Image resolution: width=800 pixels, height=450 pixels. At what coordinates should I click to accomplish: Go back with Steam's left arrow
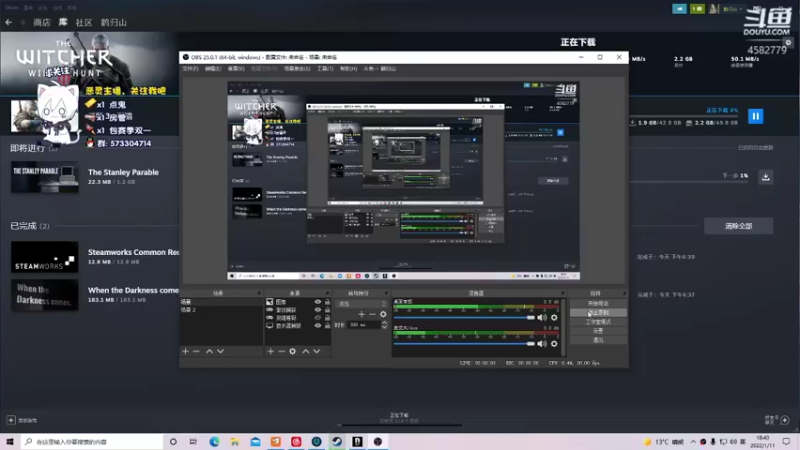tap(8, 22)
